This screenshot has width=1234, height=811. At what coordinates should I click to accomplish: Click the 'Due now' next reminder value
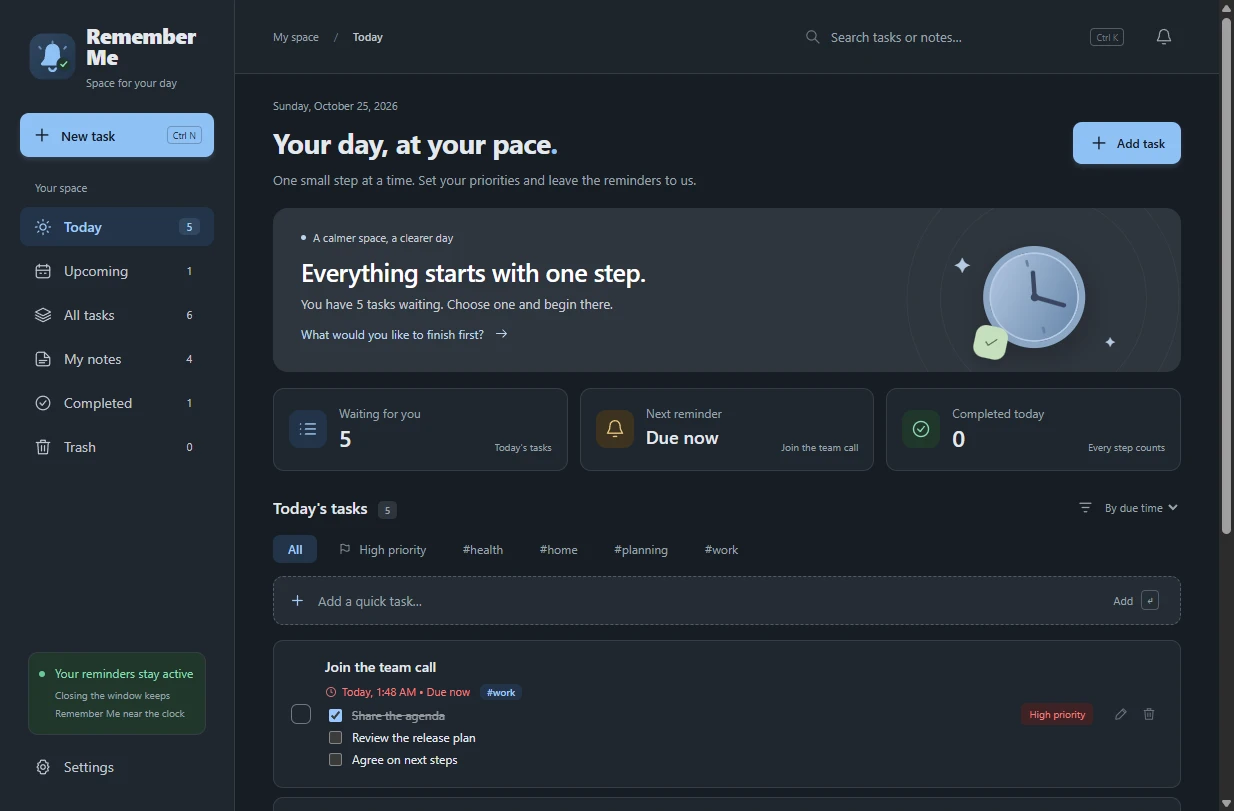pos(682,438)
